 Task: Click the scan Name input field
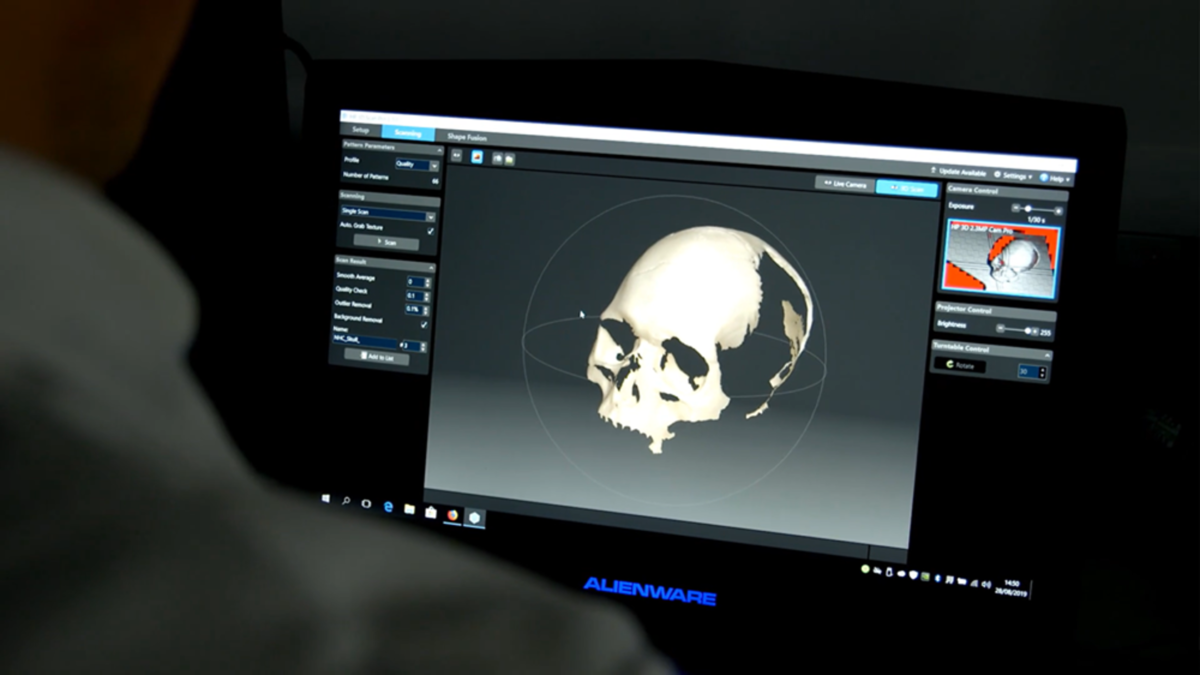click(365, 341)
